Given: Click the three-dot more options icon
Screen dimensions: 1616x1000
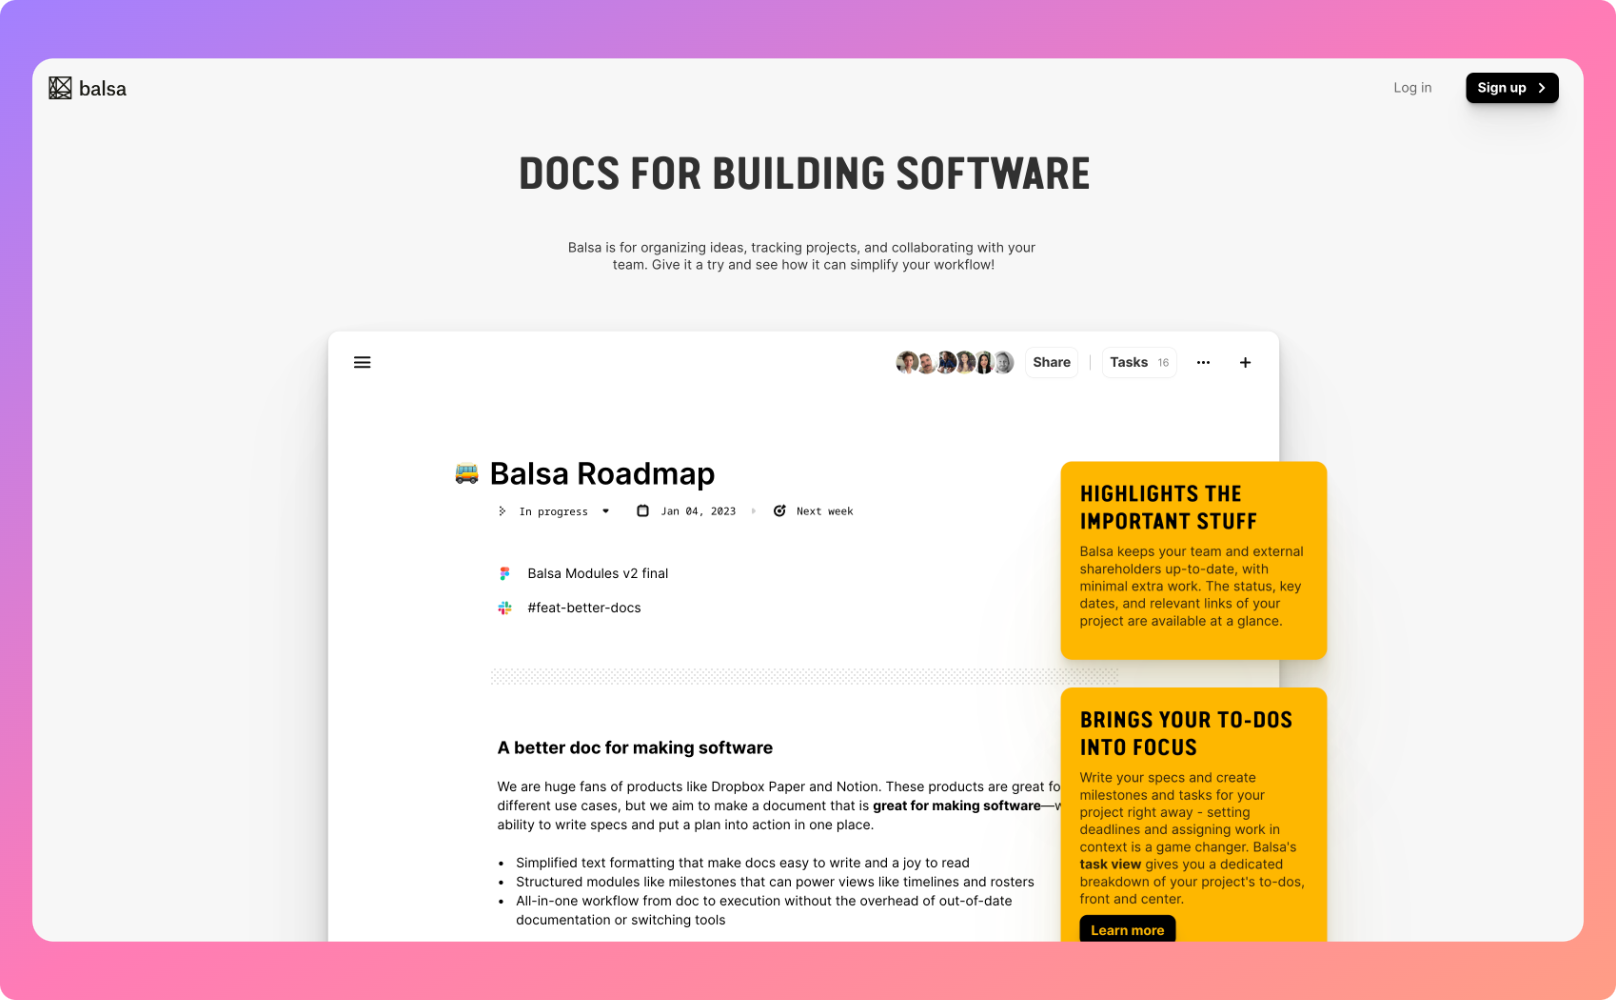Looking at the screenshot, I should coord(1203,362).
